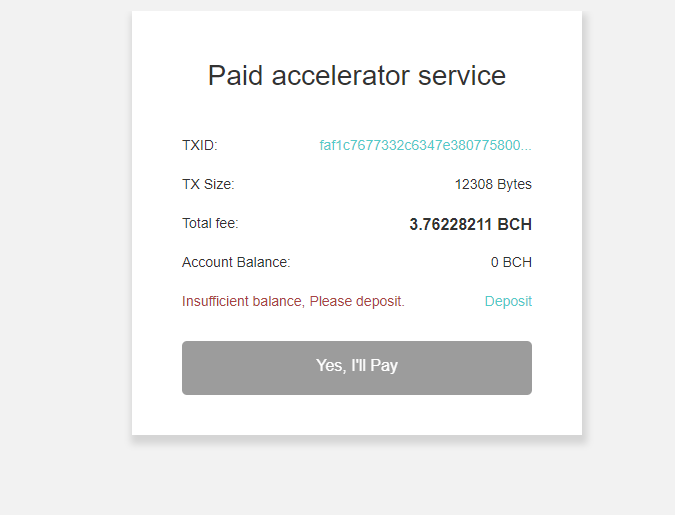Click the red Insufficient balance warning text

pyautogui.click(x=293, y=301)
